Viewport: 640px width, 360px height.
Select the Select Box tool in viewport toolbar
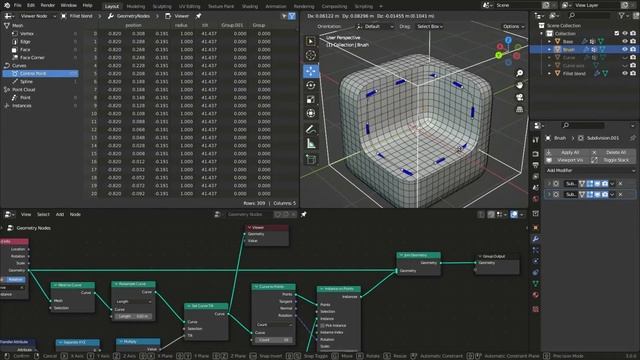311,41
